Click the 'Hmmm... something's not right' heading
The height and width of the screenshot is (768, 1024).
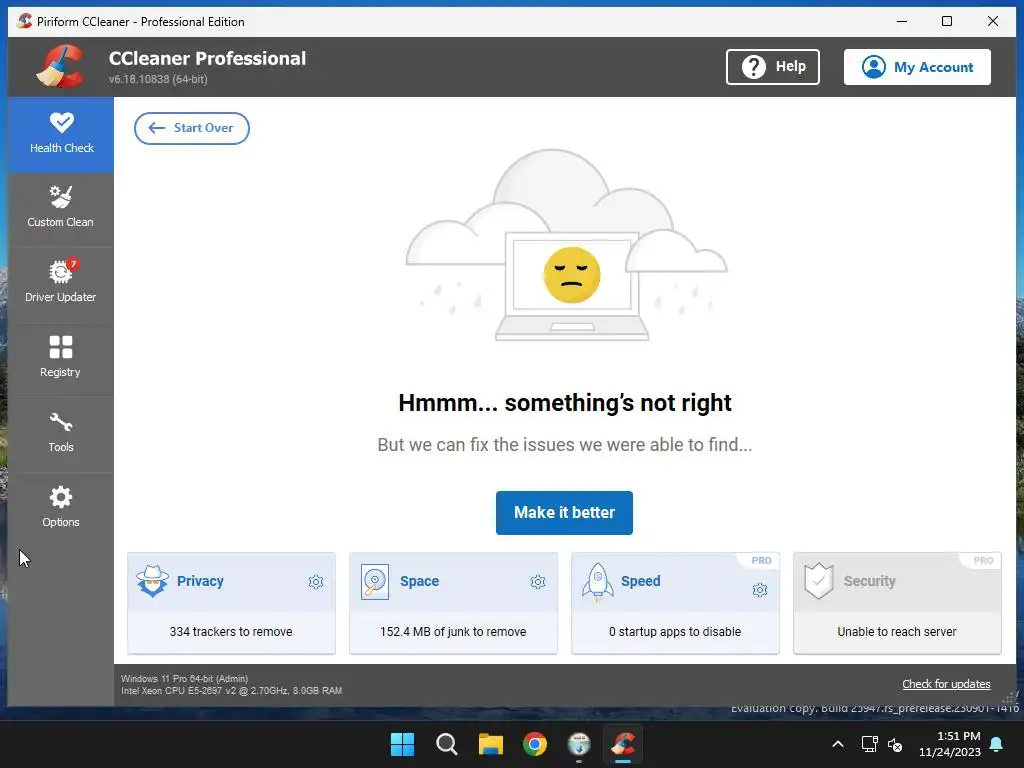point(565,403)
